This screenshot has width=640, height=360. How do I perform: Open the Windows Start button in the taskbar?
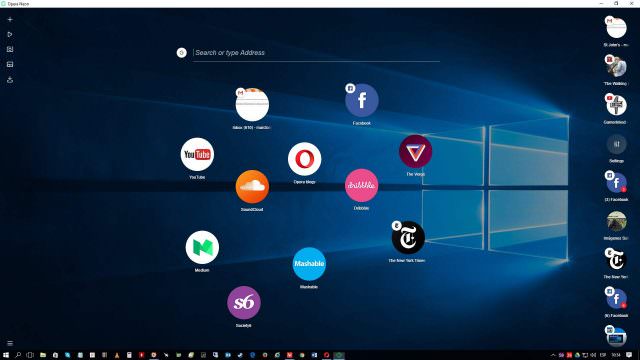tap(6, 355)
